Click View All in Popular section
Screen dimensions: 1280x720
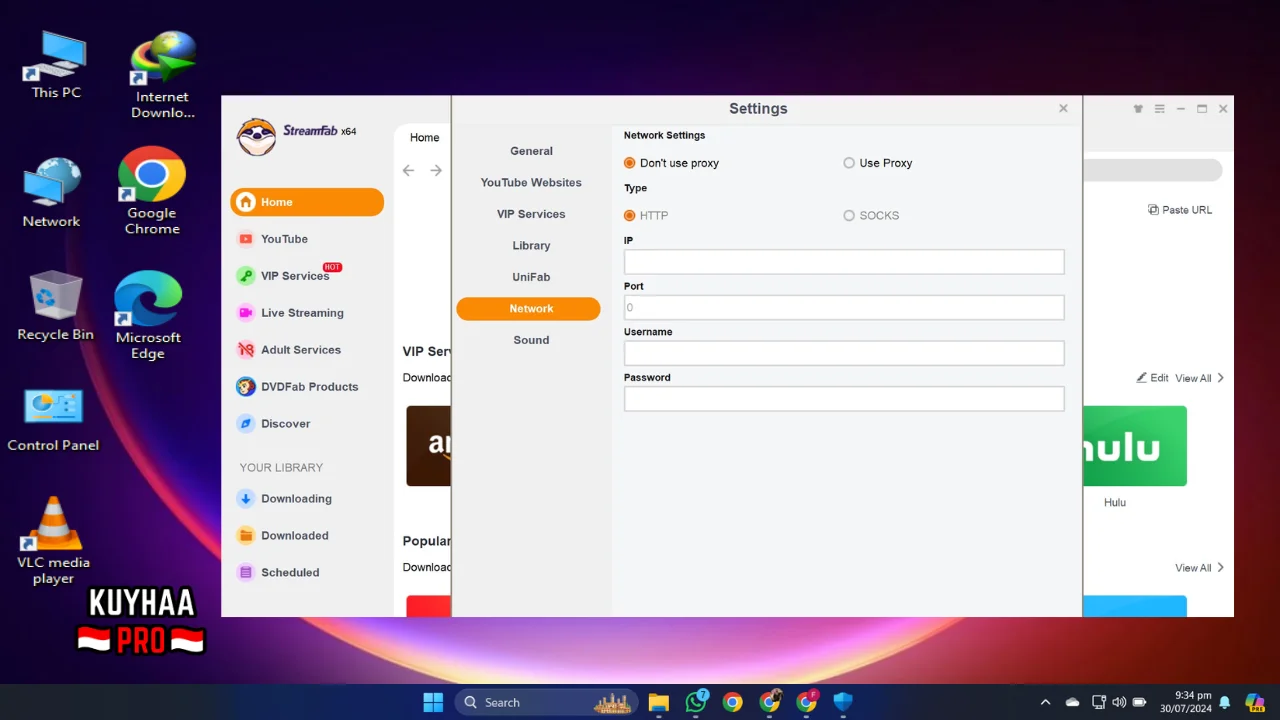[x=1199, y=568]
